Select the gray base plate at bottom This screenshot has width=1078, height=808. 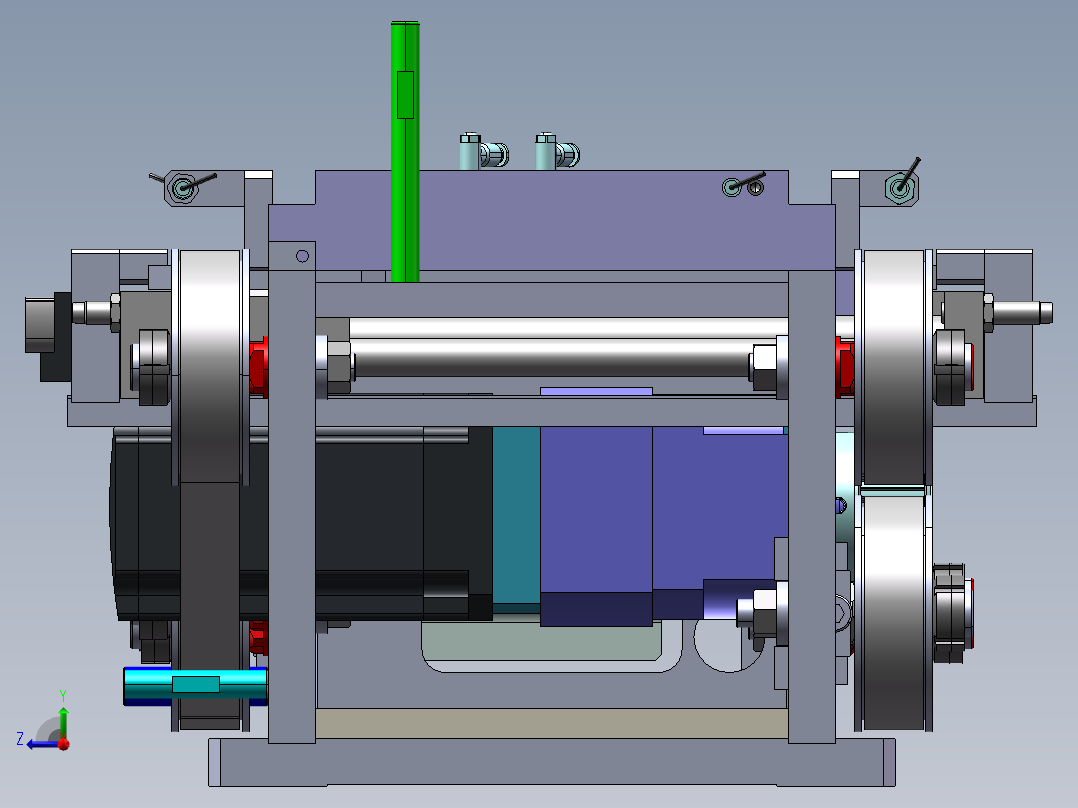[x=551, y=762]
